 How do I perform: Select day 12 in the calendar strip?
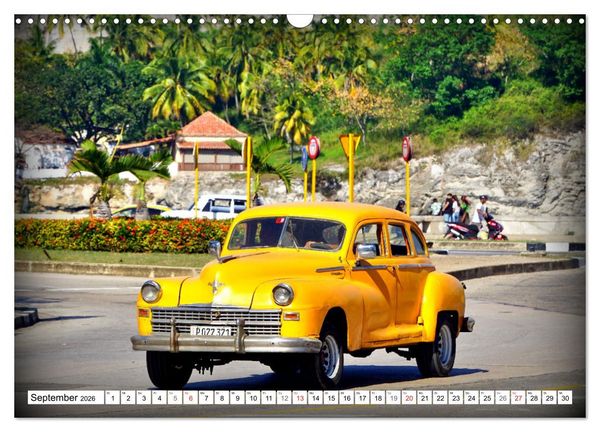click(x=284, y=398)
